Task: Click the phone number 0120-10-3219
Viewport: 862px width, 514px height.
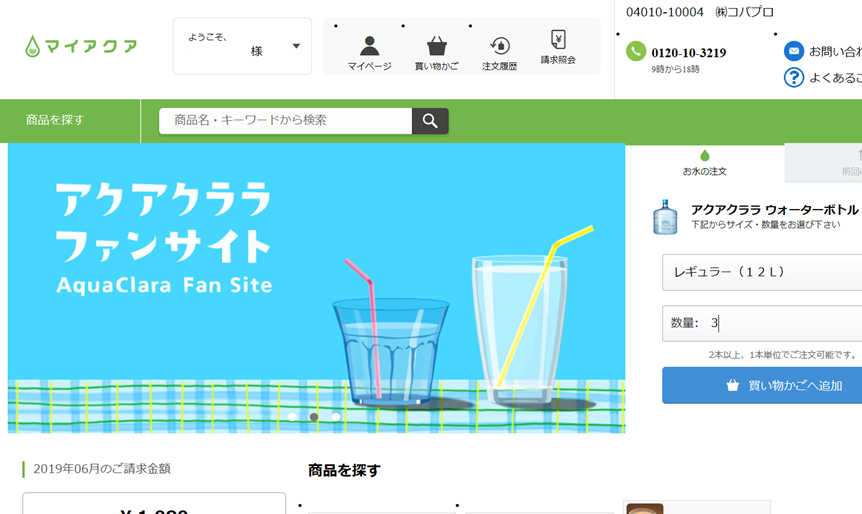Action: point(688,53)
